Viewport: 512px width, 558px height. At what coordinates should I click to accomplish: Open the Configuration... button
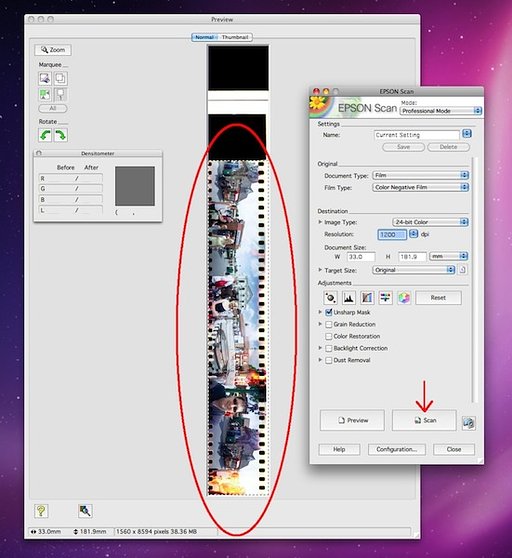(x=397, y=449)
